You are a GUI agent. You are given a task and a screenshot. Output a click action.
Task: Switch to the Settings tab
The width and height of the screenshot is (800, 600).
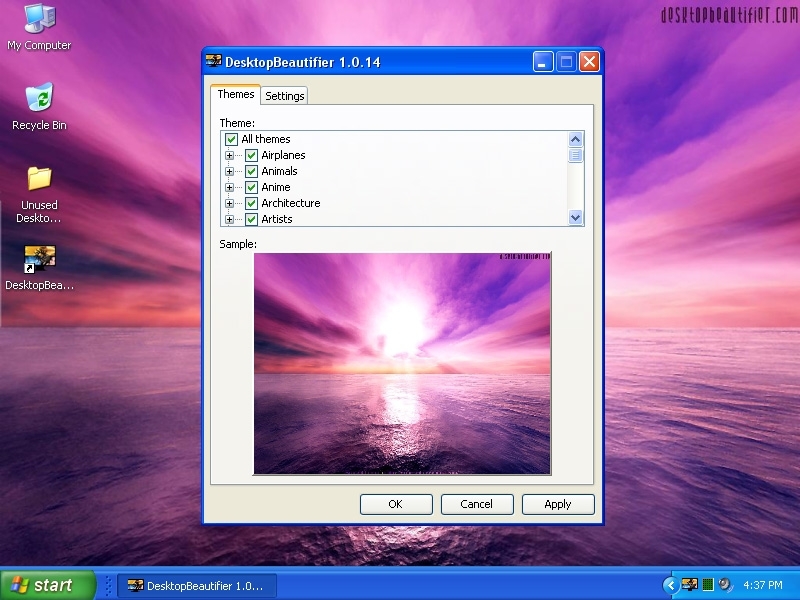coord(284,96)
